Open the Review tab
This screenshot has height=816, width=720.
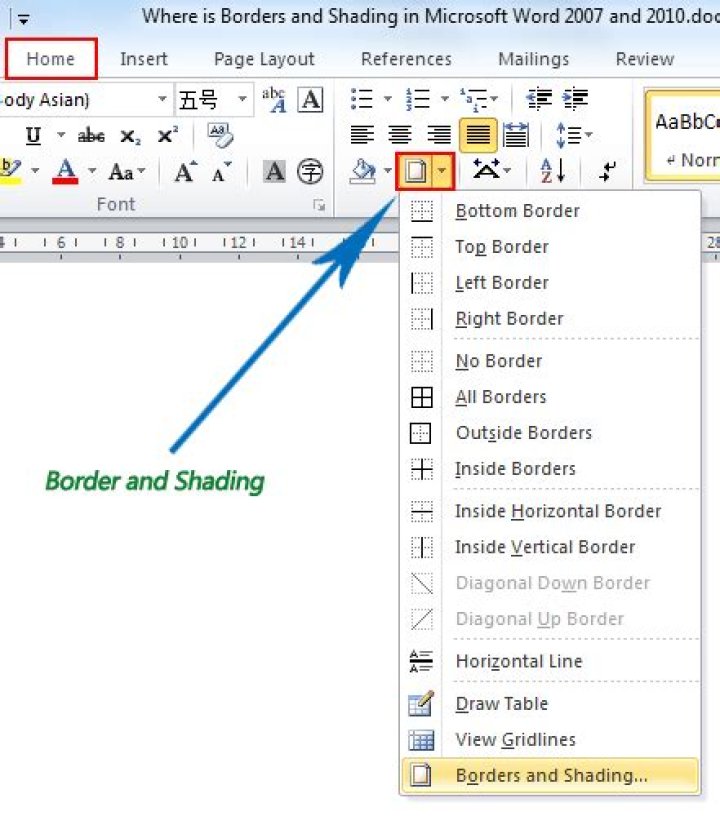[x=645, y=59]
